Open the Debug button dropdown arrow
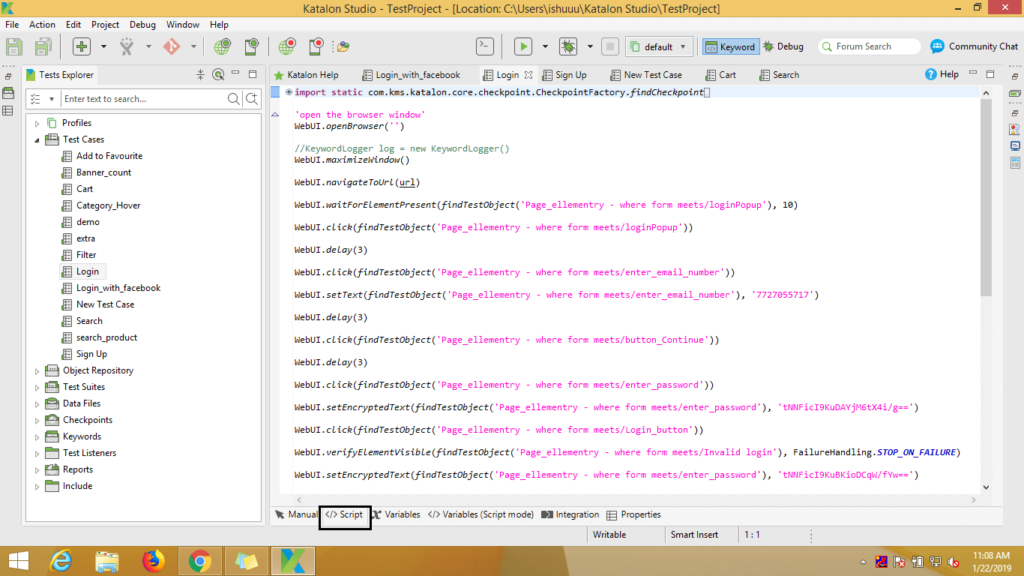 (x=590, y=46)
